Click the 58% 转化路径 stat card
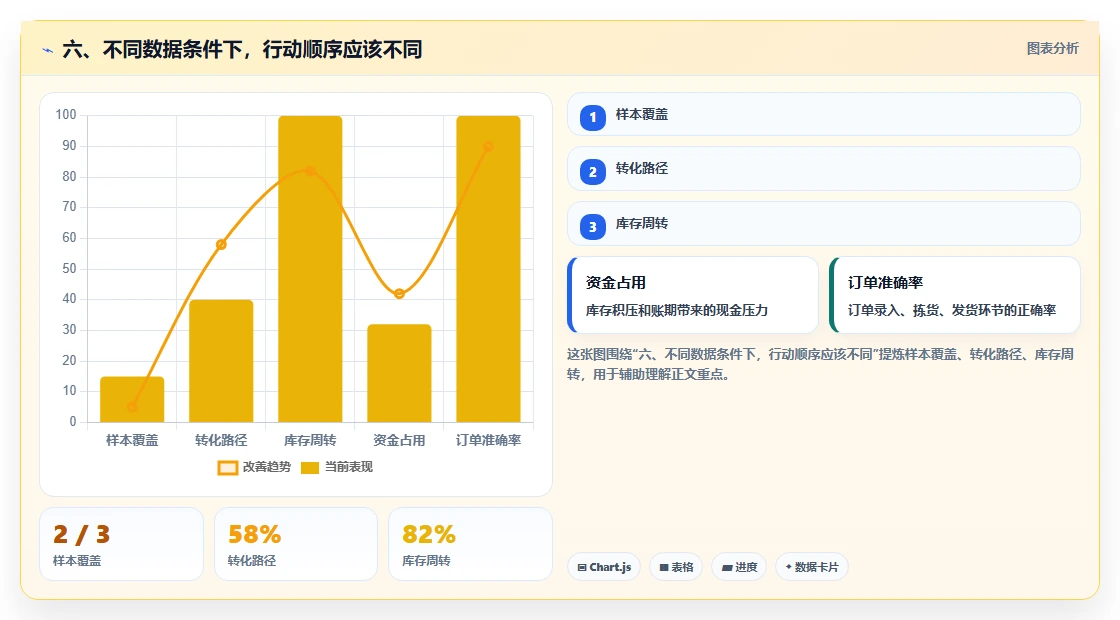 [x=296, y=544]
